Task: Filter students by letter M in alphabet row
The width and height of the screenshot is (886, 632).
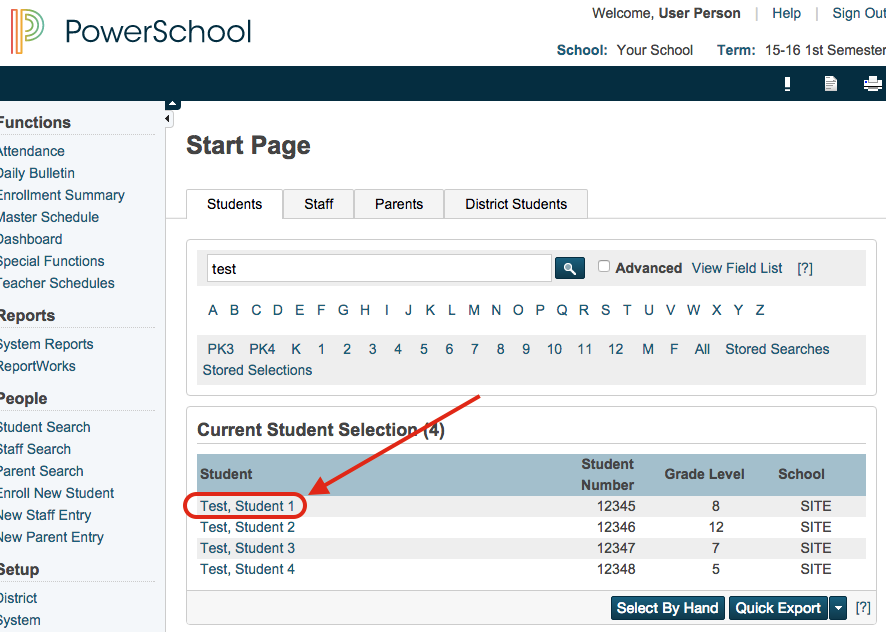Action: tap(474, 310)
